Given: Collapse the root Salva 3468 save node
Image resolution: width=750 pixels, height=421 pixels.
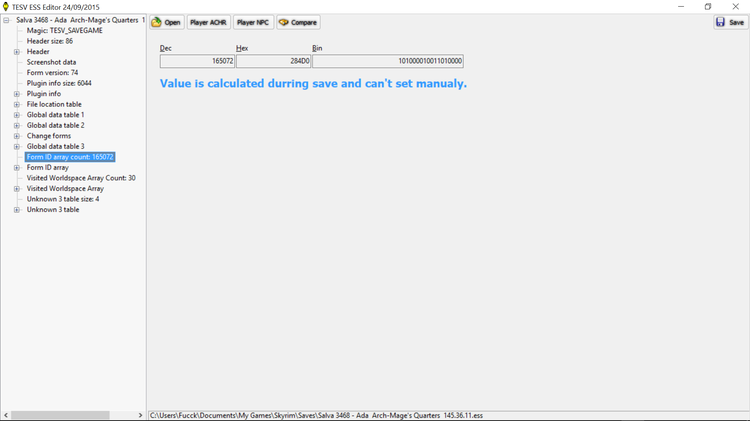Looking at the screenshot, I should 6,20.
